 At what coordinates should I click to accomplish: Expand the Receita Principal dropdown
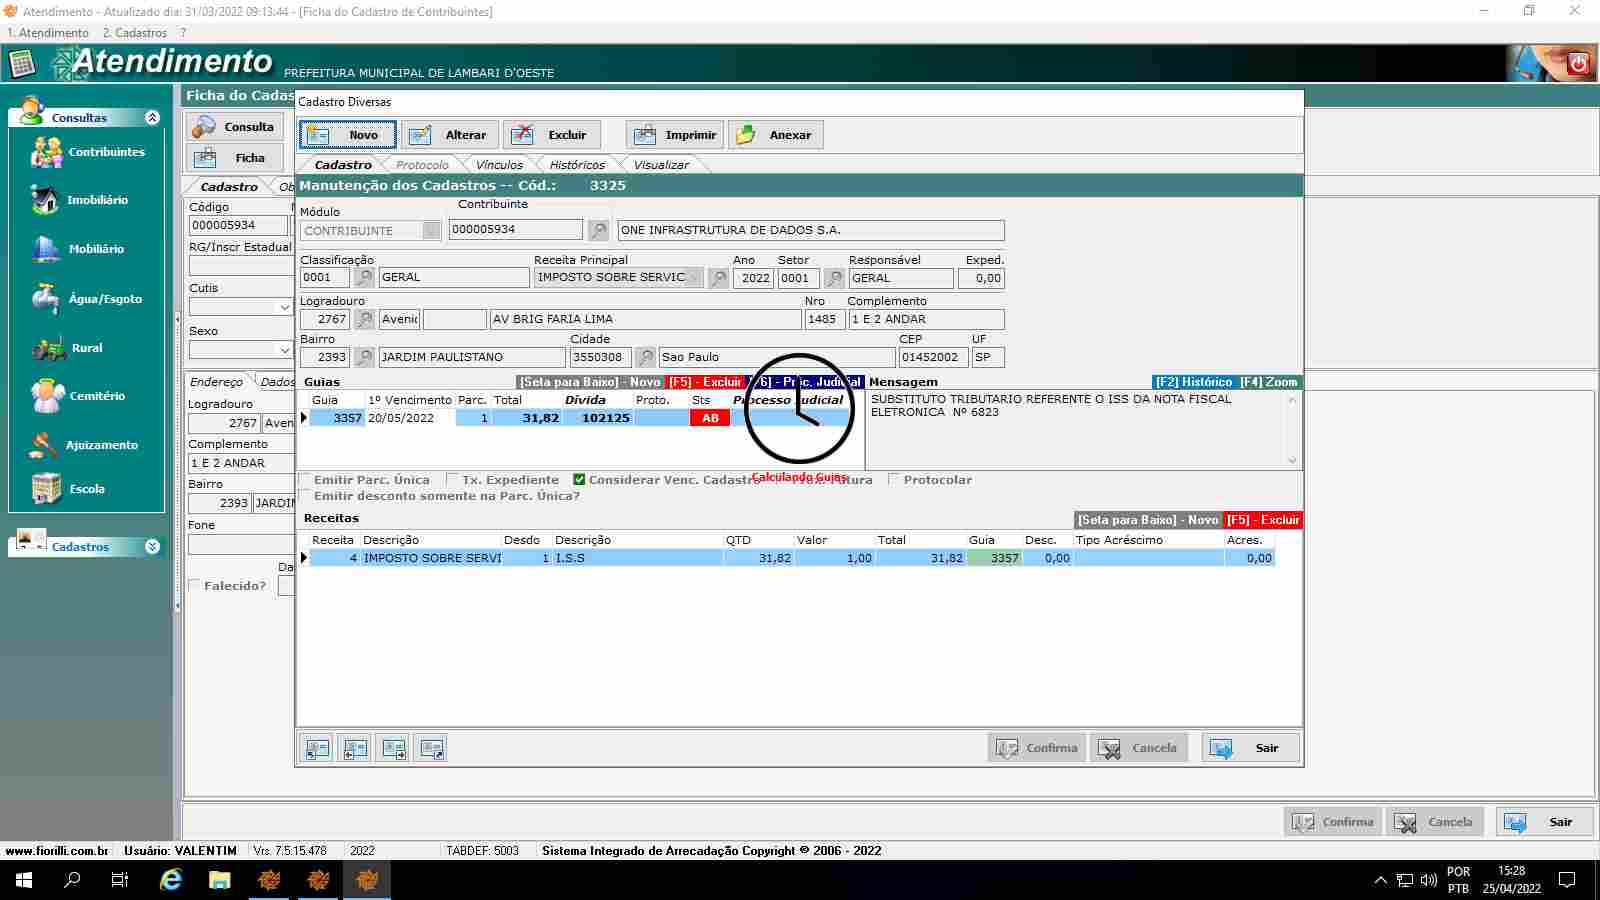[x=695, y=278]
